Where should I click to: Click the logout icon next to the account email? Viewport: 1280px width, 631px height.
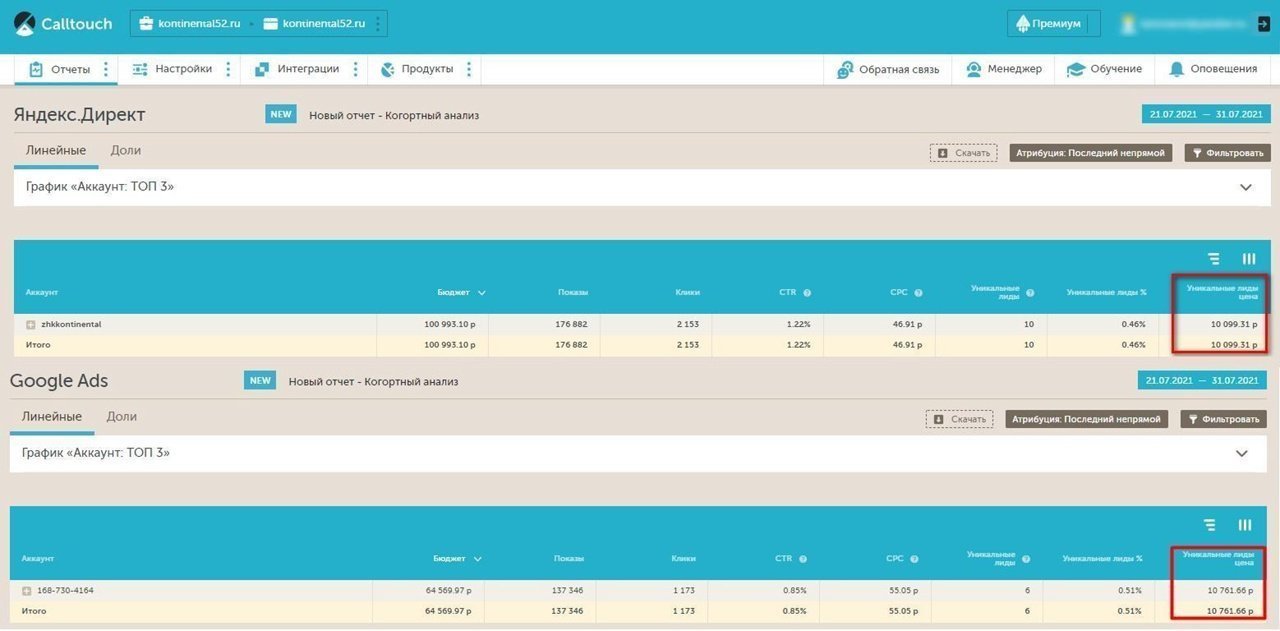pyautogui.click(x=1264, y=24)
